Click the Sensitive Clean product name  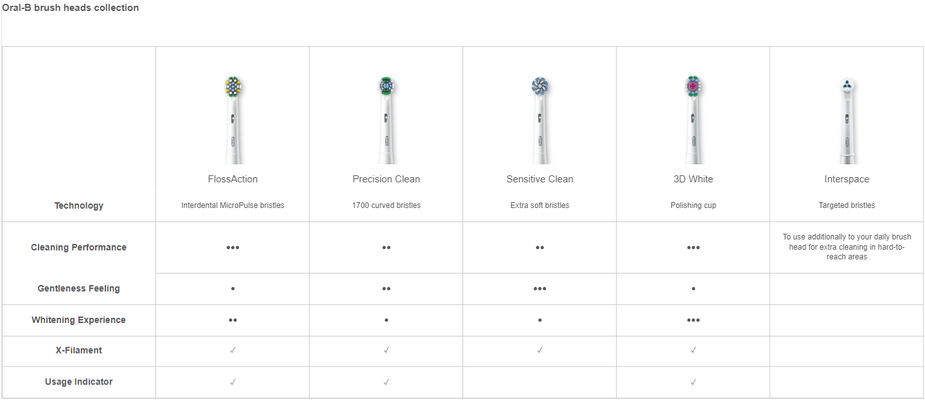(x=540, y=179)
